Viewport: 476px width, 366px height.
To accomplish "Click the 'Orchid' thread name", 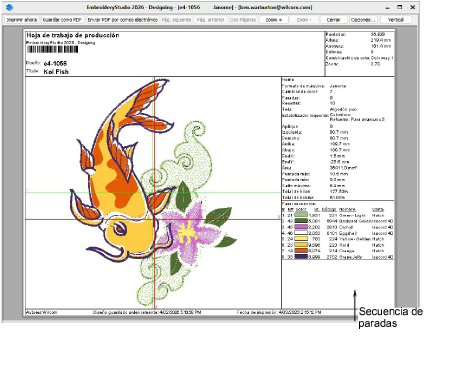I will pos(346,227).
